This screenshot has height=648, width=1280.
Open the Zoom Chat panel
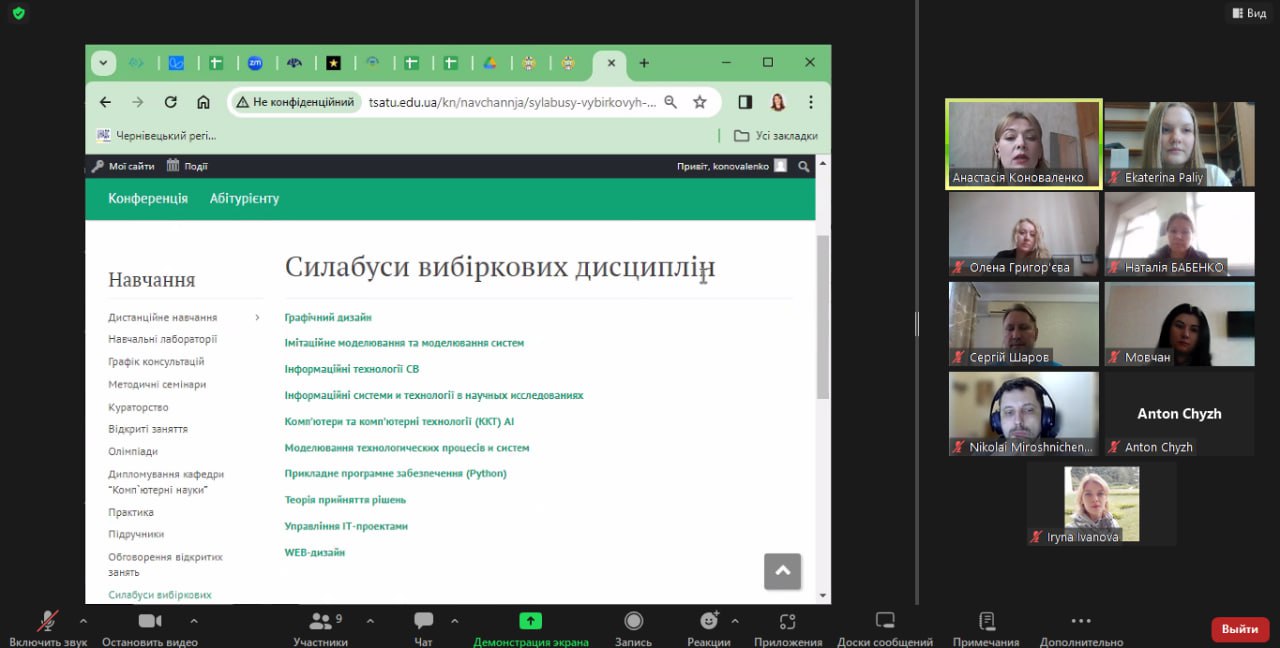click(423, 622)
